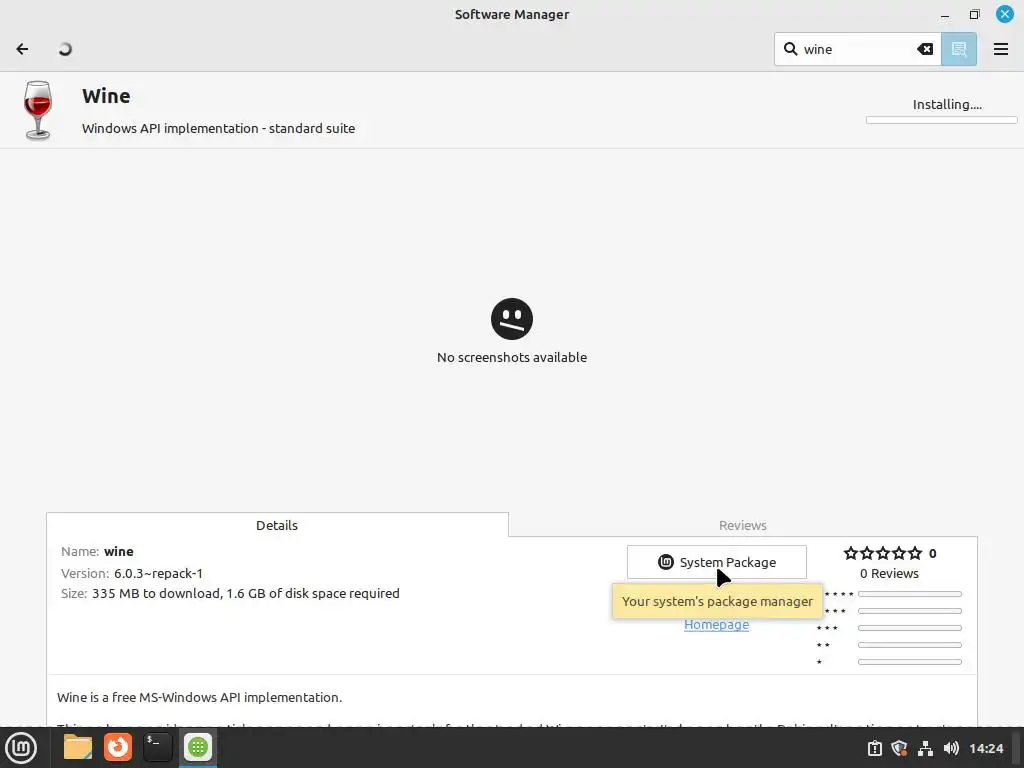Click the clock showing 14:24

coord(986,748)
